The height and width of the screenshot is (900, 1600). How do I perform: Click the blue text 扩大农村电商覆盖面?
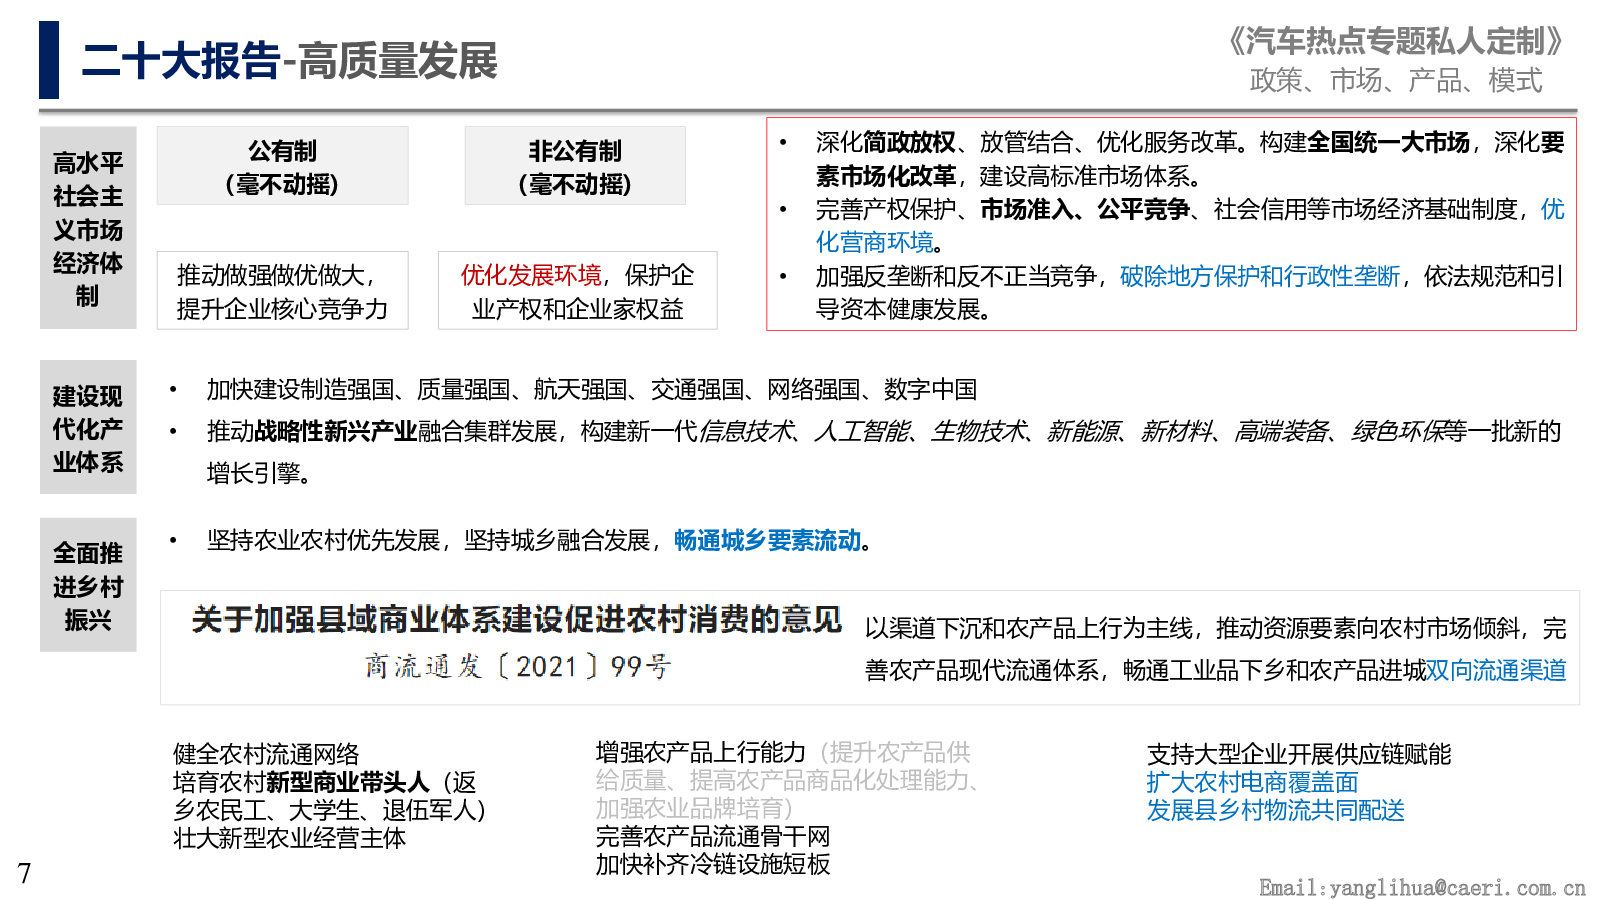point(1252,781)
